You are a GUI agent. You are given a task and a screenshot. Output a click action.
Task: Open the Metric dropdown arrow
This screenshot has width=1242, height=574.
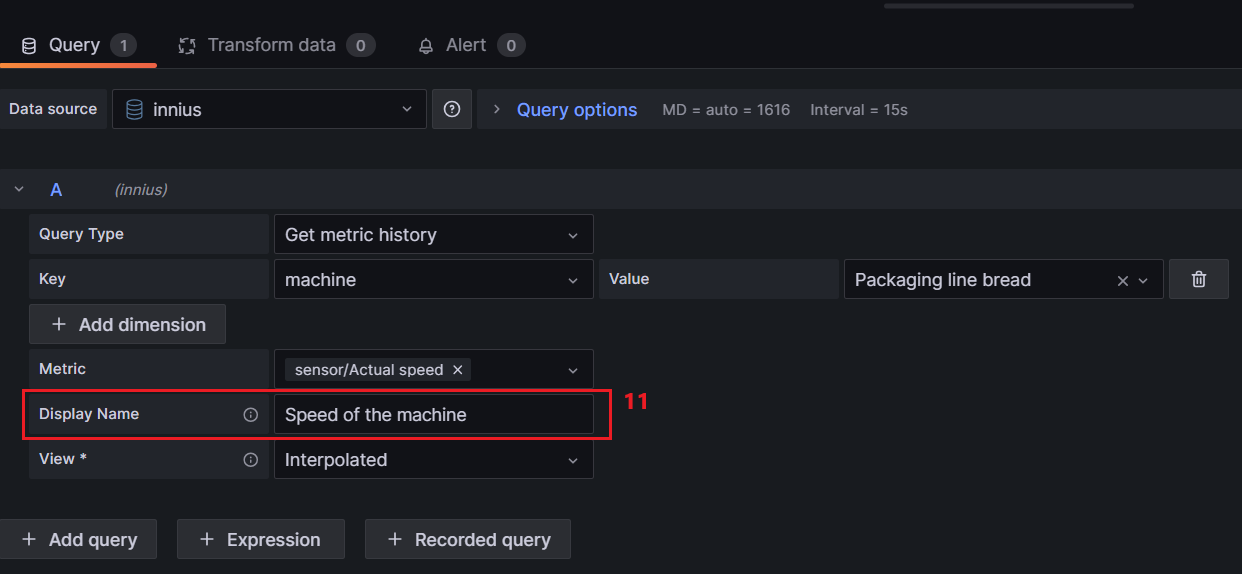[x=573, y=370]
